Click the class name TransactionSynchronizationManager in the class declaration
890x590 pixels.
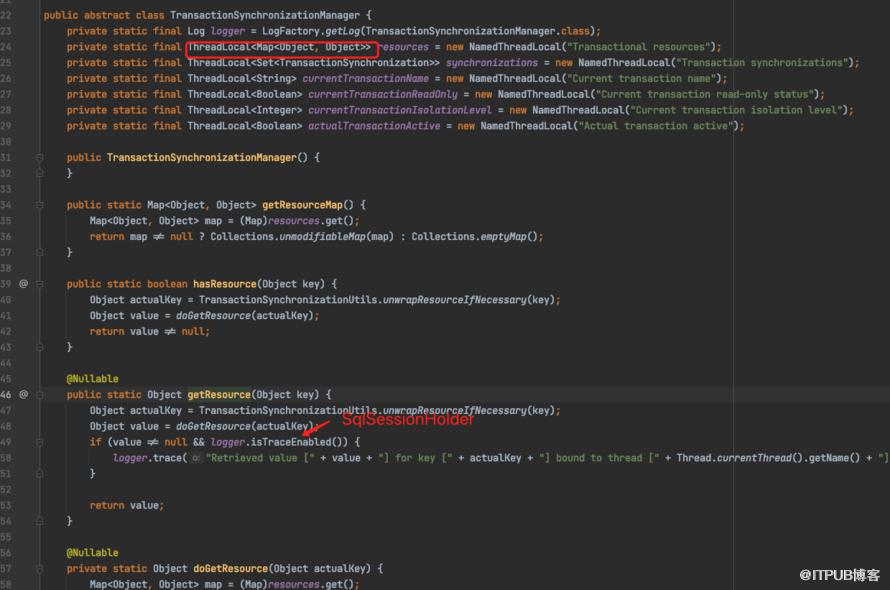[265, 15]
